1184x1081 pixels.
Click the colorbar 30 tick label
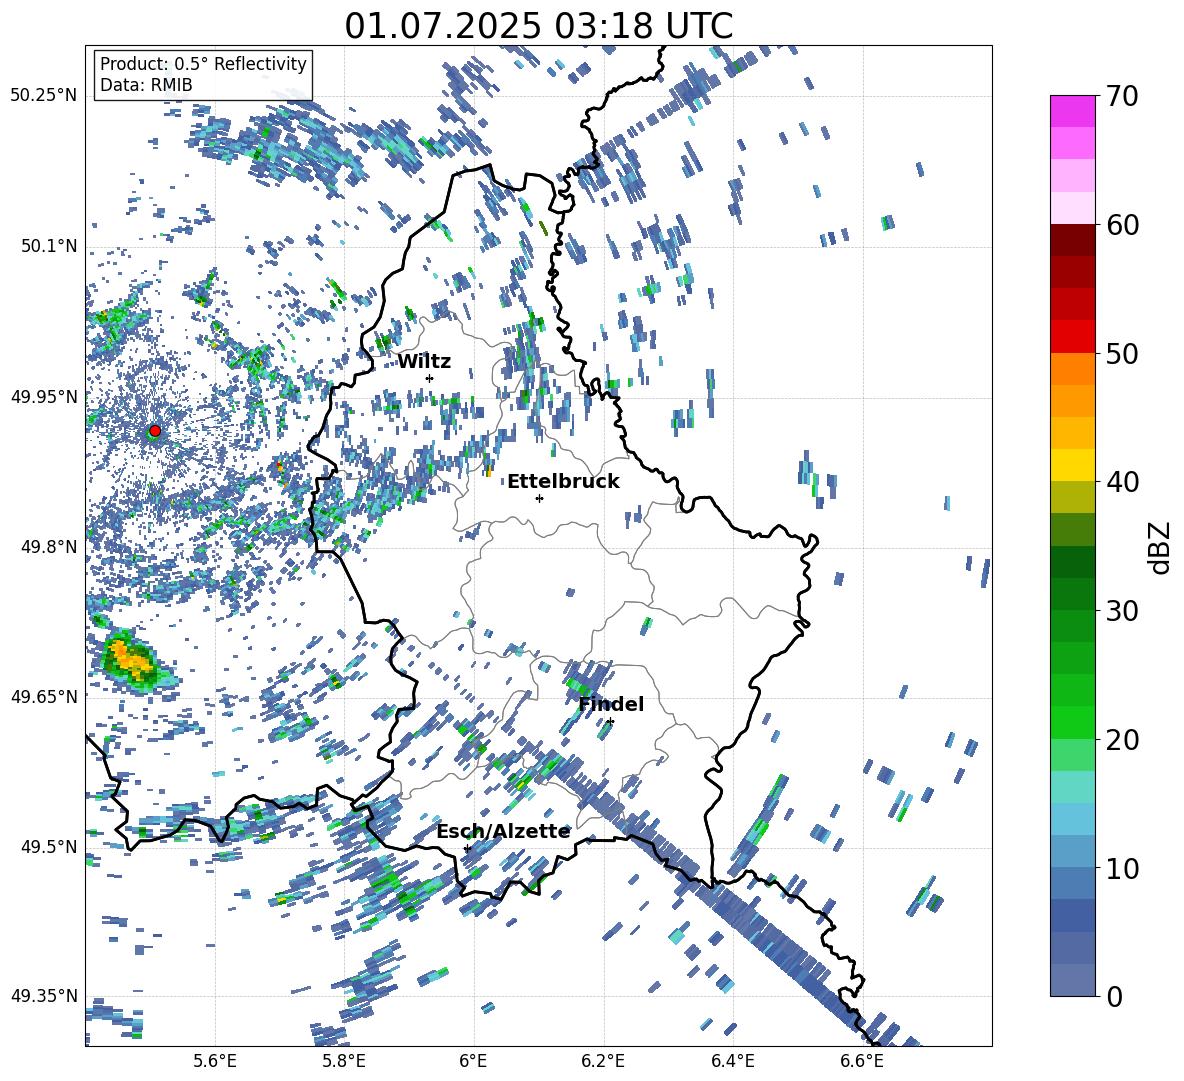[1122, 610]
